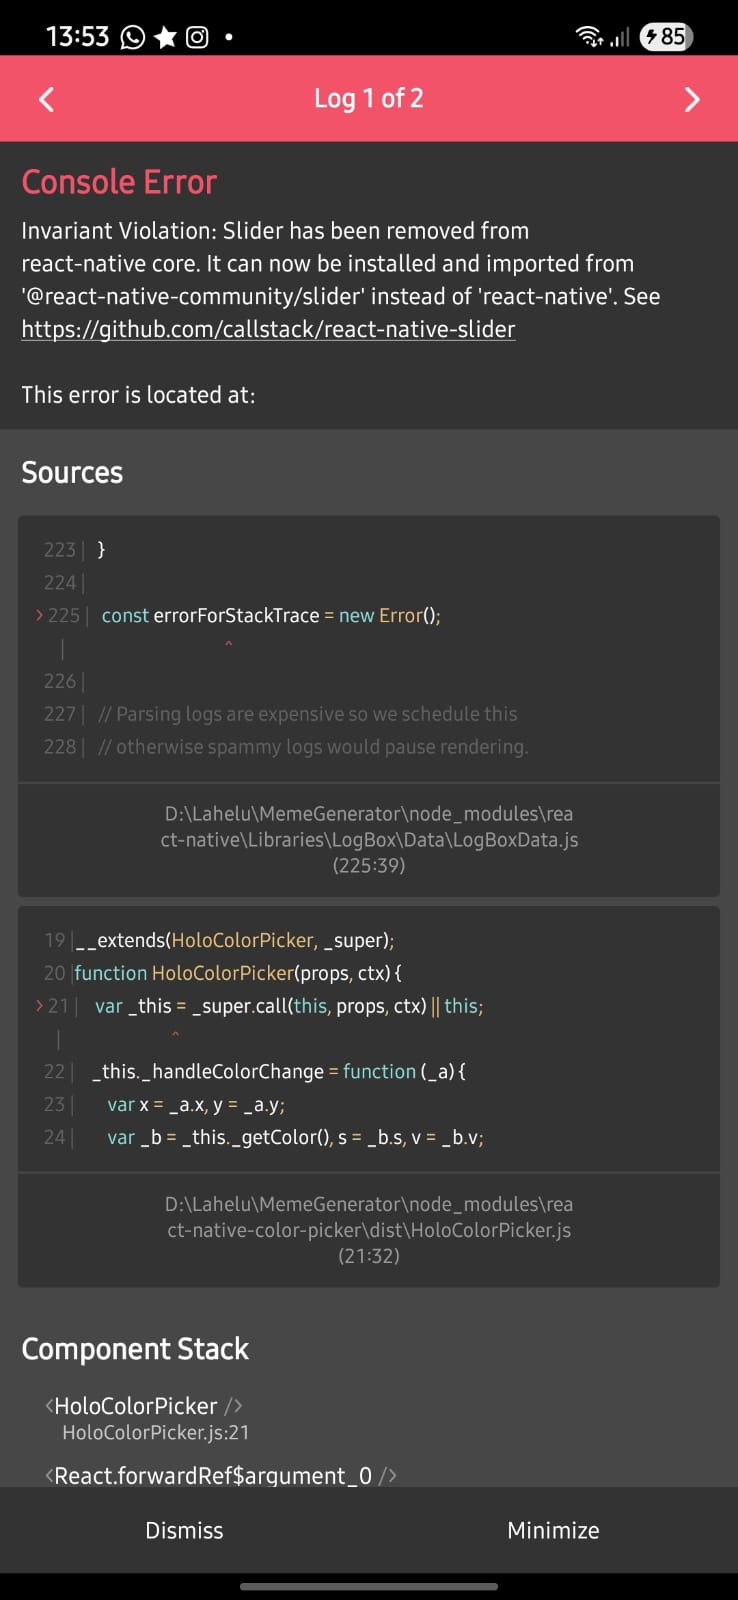Go to next log with right chevron

click(691, 99)
